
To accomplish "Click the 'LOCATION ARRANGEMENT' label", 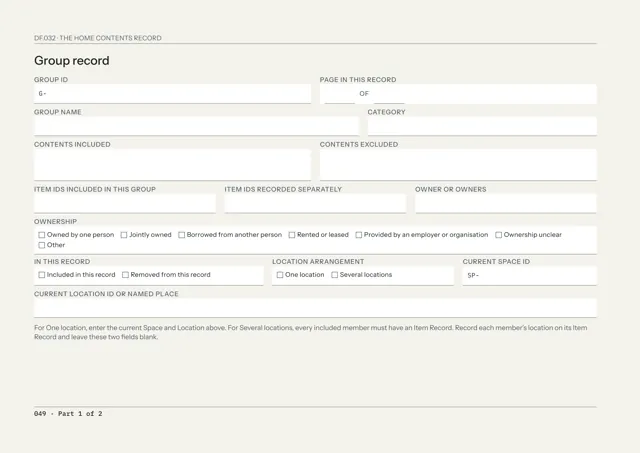I will click(x=318, y=262).
